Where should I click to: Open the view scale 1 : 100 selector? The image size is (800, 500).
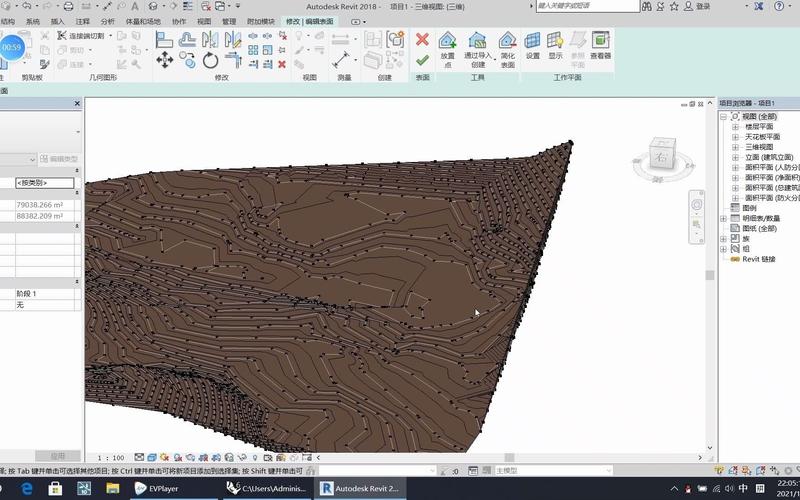click(x=111, y=458)
